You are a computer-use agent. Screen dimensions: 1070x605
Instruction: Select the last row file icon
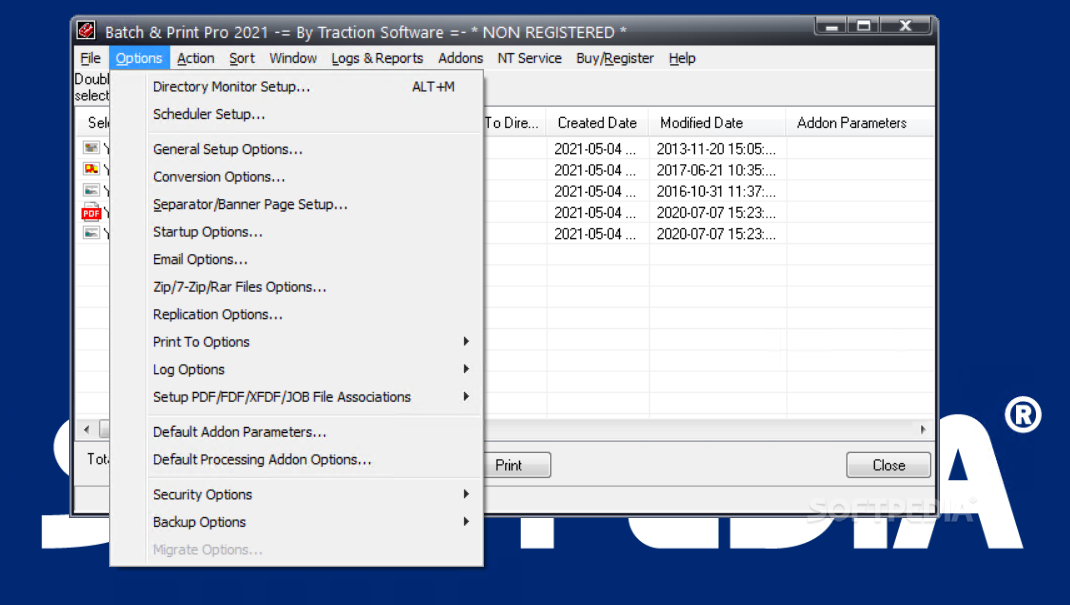point(91,233)
